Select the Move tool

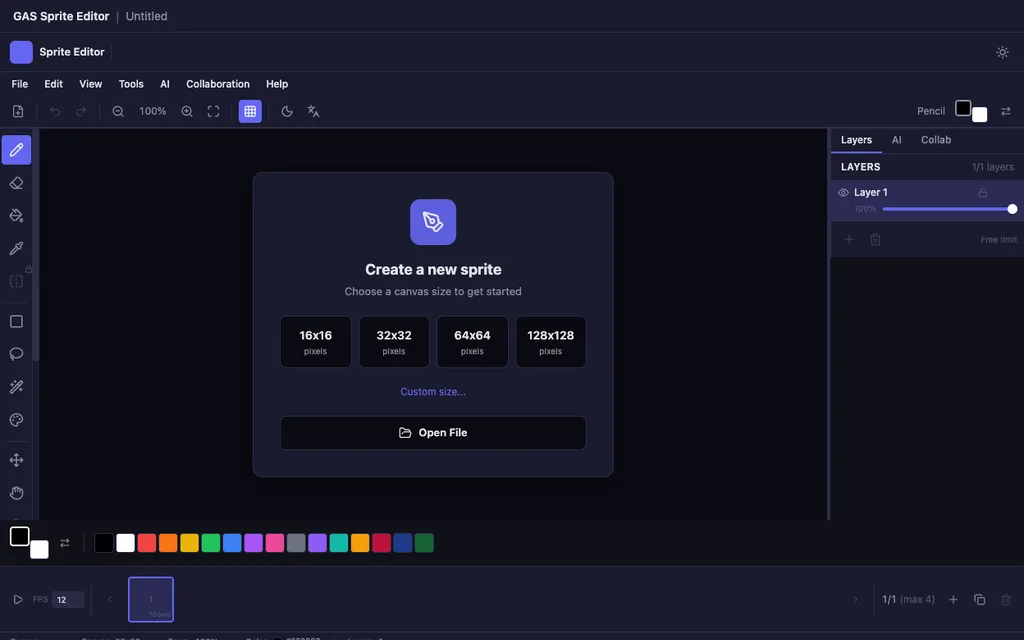point(16,460)
